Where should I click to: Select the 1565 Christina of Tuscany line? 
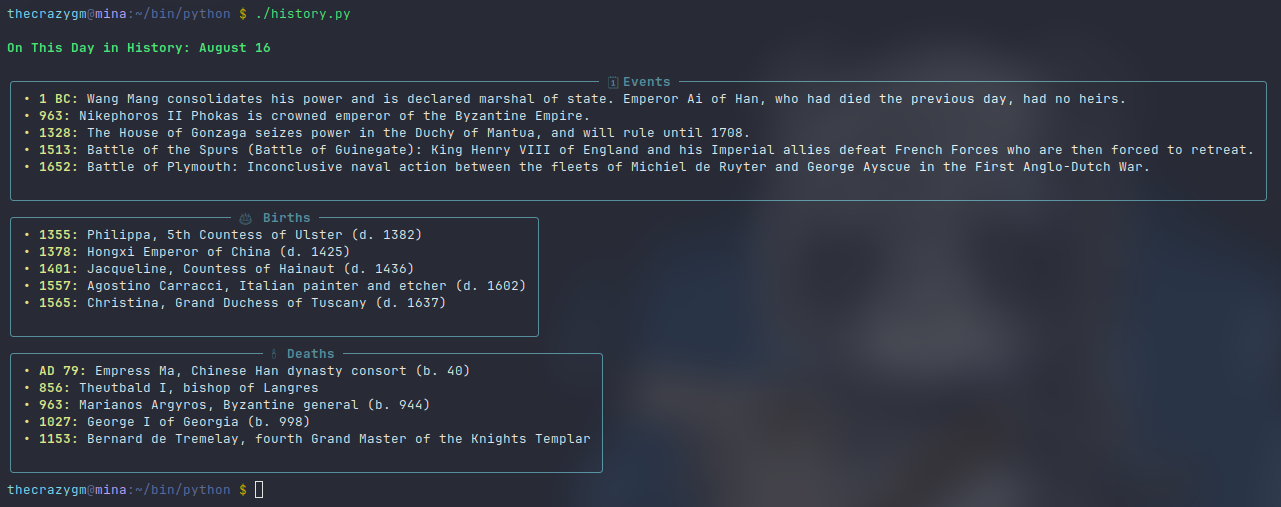[235, 303]
